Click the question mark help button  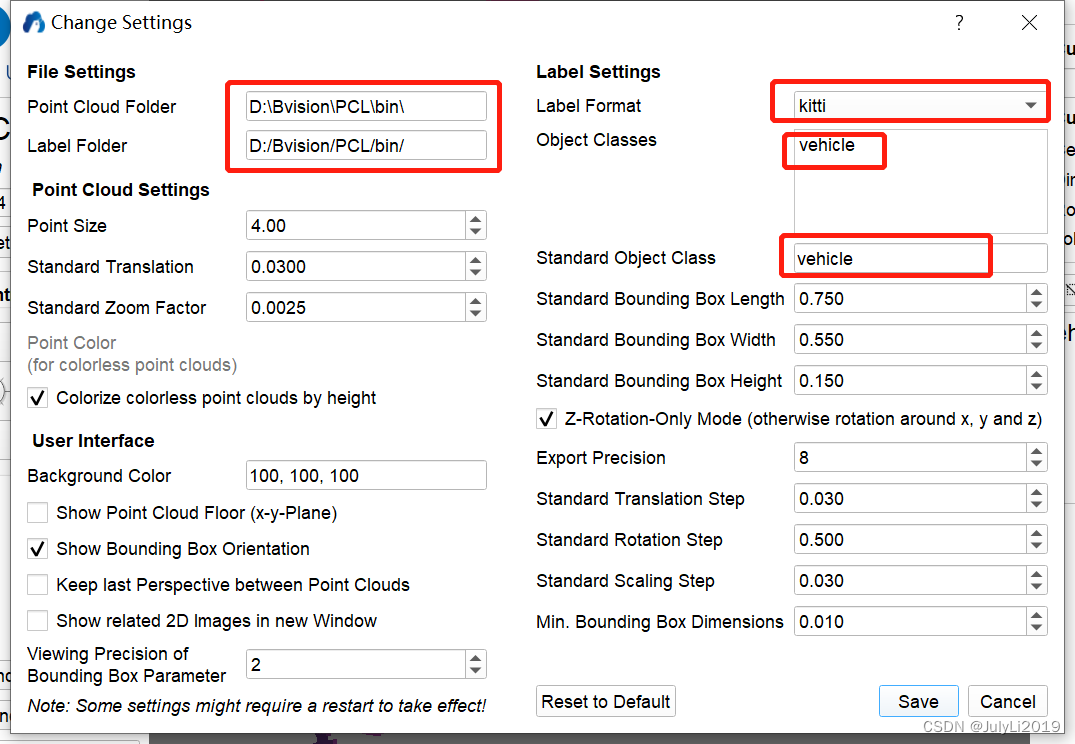coord(959,23)
